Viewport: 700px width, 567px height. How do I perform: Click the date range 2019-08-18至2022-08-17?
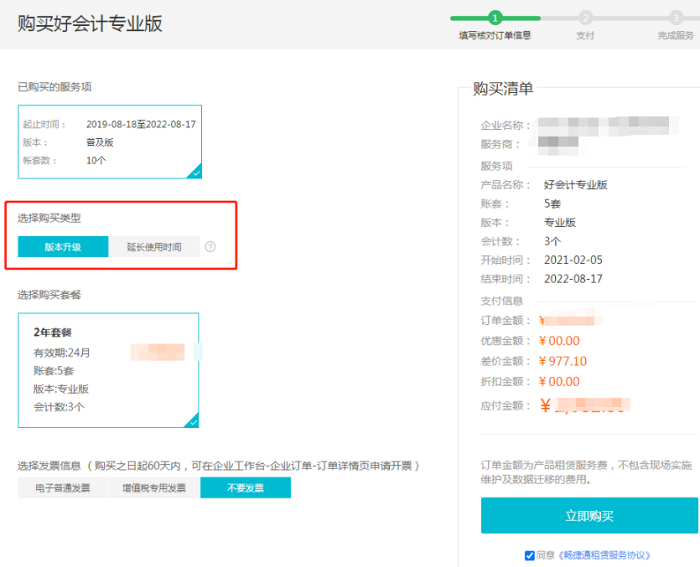point(141,124)
